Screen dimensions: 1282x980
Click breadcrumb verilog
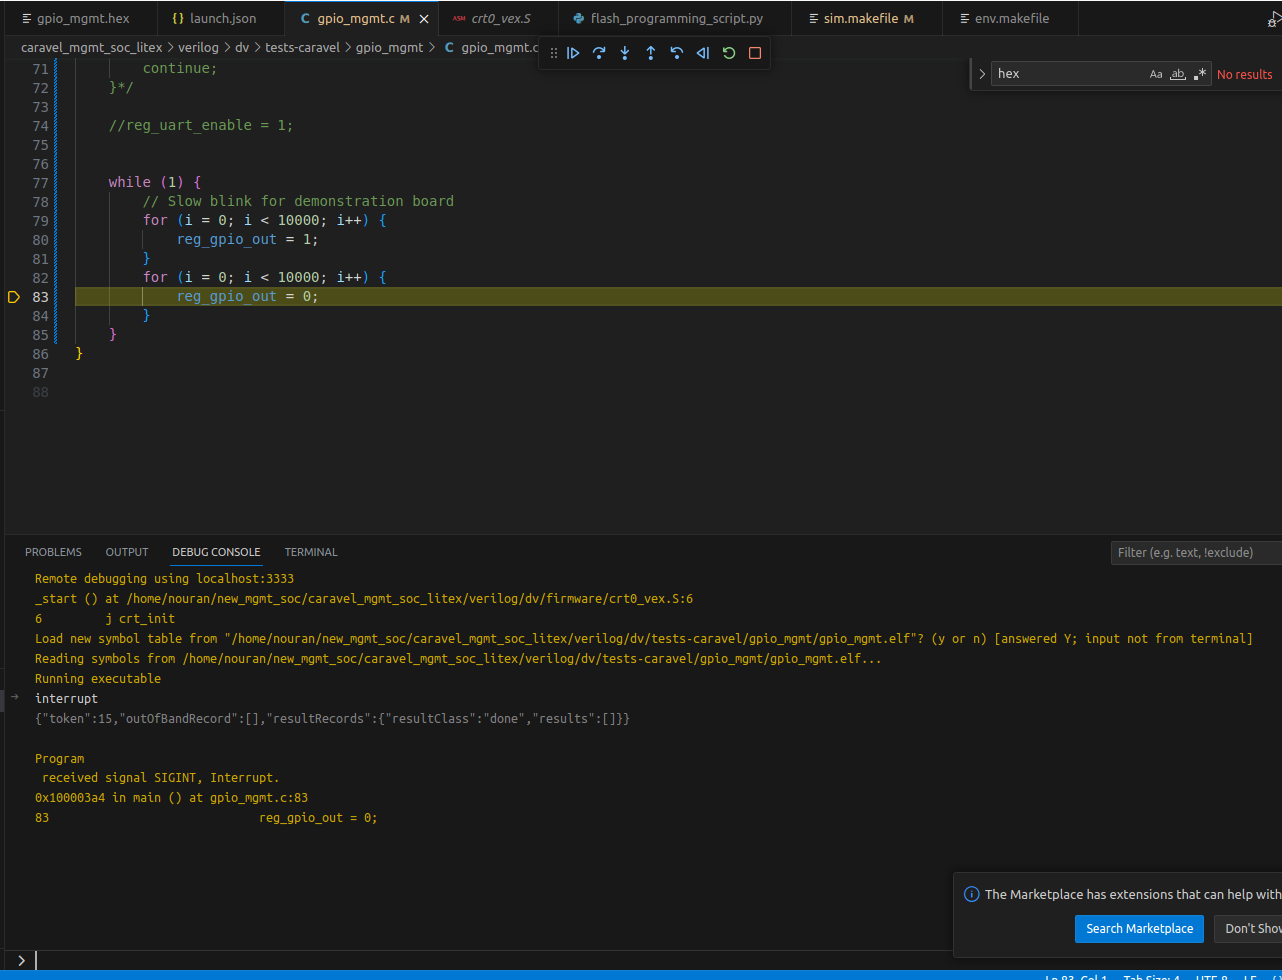[198, 47]
